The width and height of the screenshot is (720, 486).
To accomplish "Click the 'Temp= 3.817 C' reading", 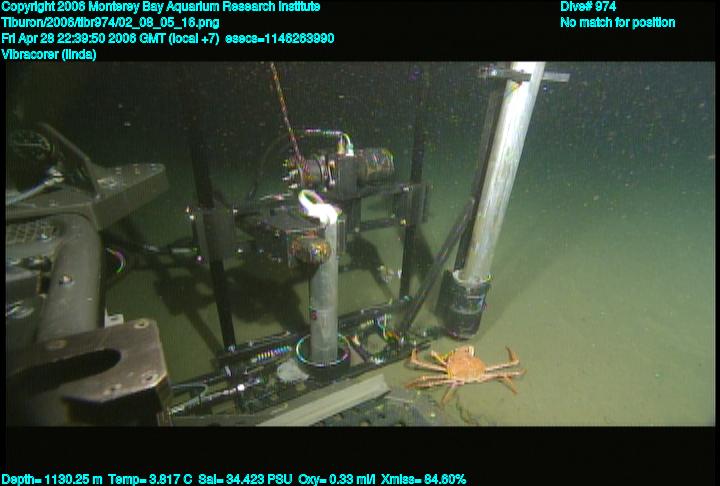I will 150,480.
